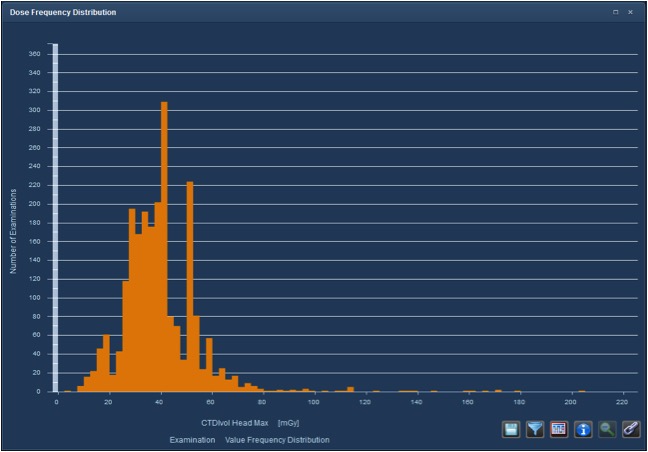The width and height of the screenshot is (648, 452).
Task: Open the filter funnel icon
Action: coord(535,429)
